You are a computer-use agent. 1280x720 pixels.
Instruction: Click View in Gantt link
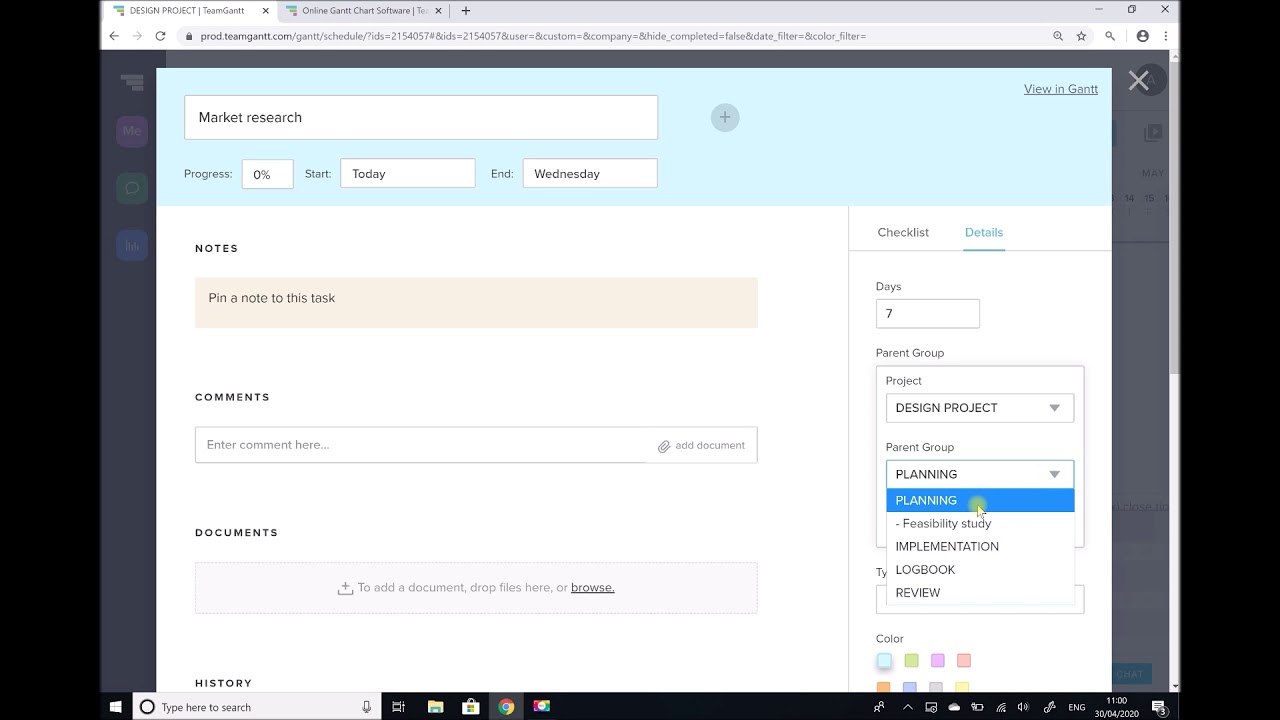pyautogui.click(x=1061, y=89)
